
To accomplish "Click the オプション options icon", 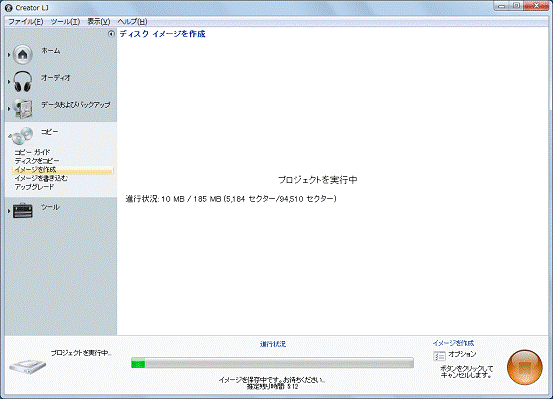I will click(x=439, y=356).
